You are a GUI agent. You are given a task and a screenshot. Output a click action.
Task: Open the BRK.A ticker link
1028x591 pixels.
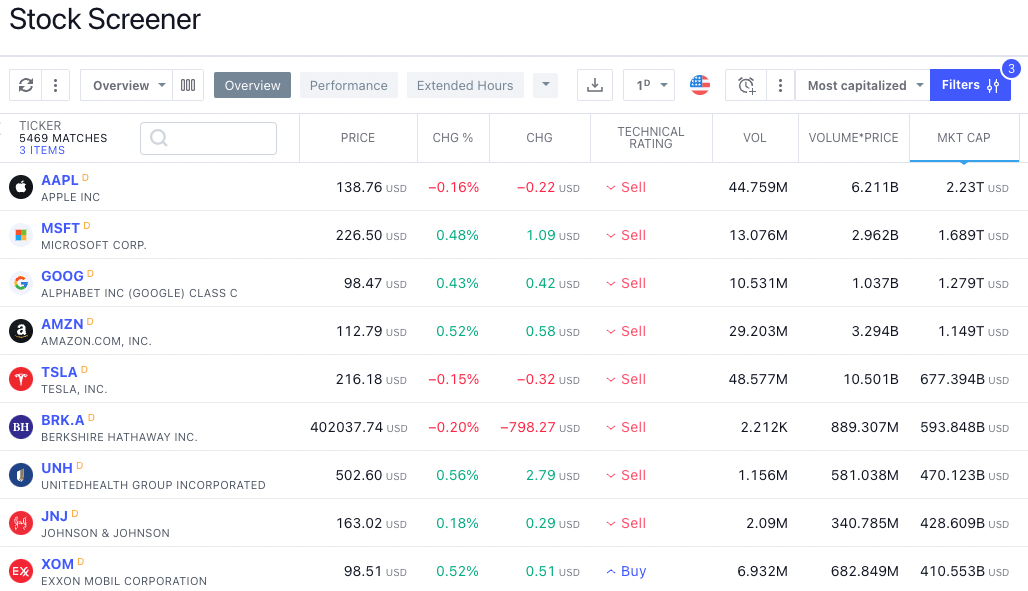pos(63,420)
